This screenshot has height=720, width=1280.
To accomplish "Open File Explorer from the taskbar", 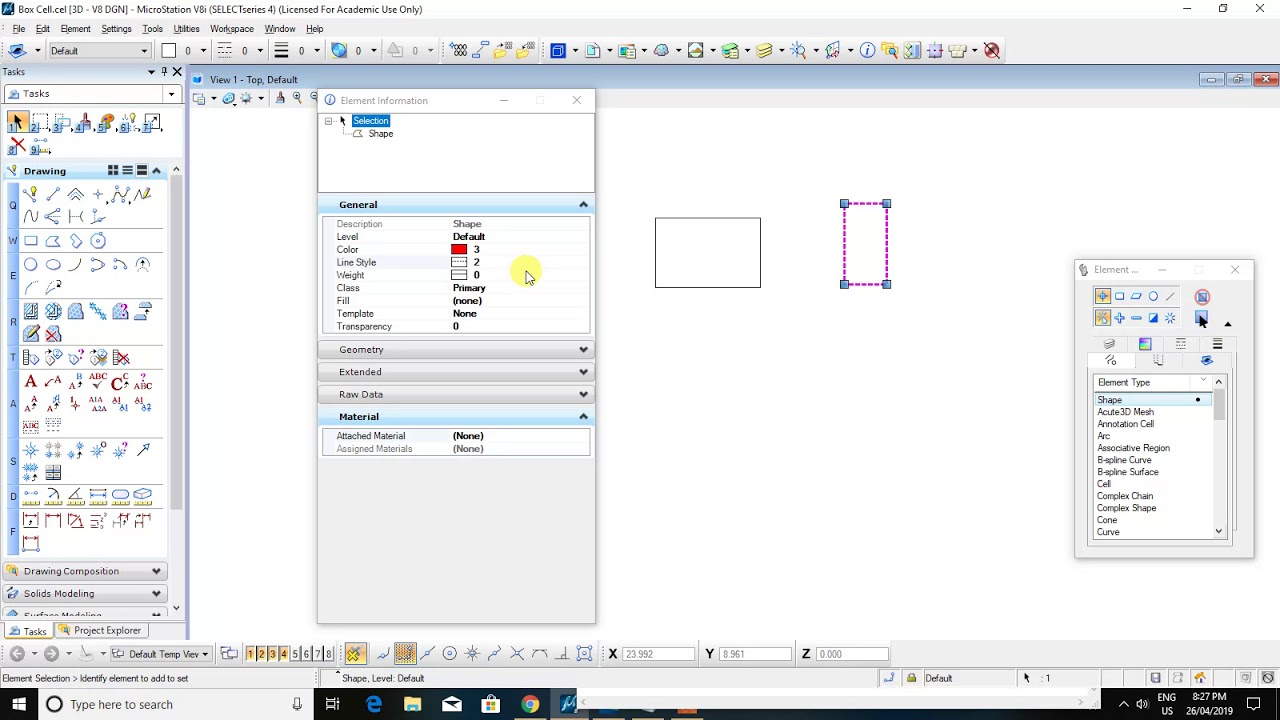I will click(x=412, y=704).
